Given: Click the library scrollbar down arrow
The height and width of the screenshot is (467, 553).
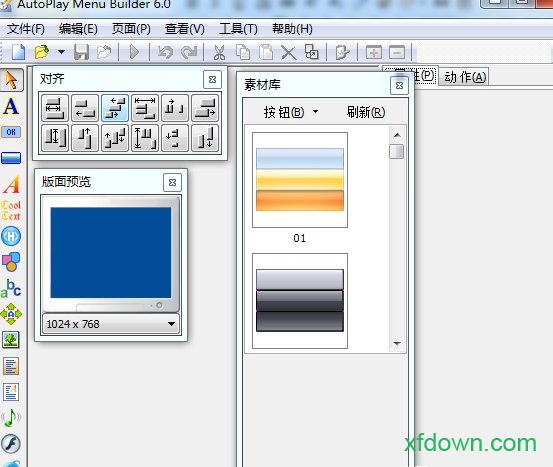Looking at the screenshot, I should 397,343.
